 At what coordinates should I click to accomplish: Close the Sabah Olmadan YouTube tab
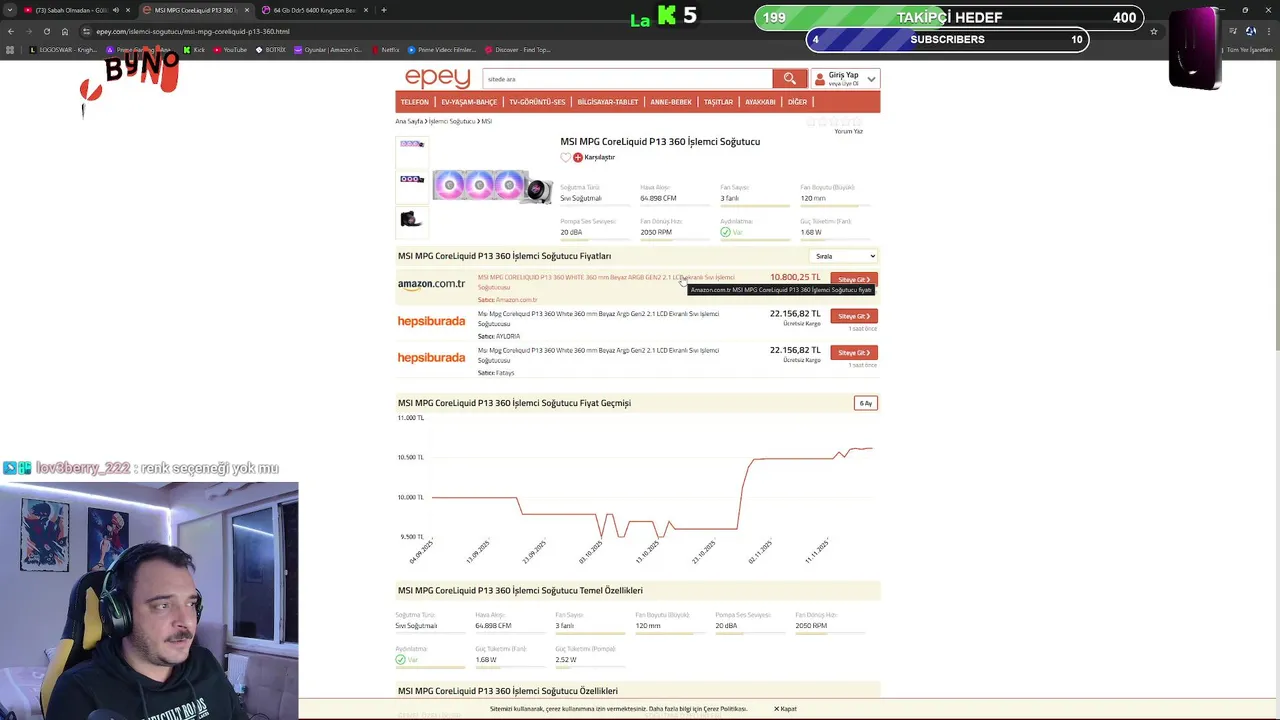[x=127, y=10]
